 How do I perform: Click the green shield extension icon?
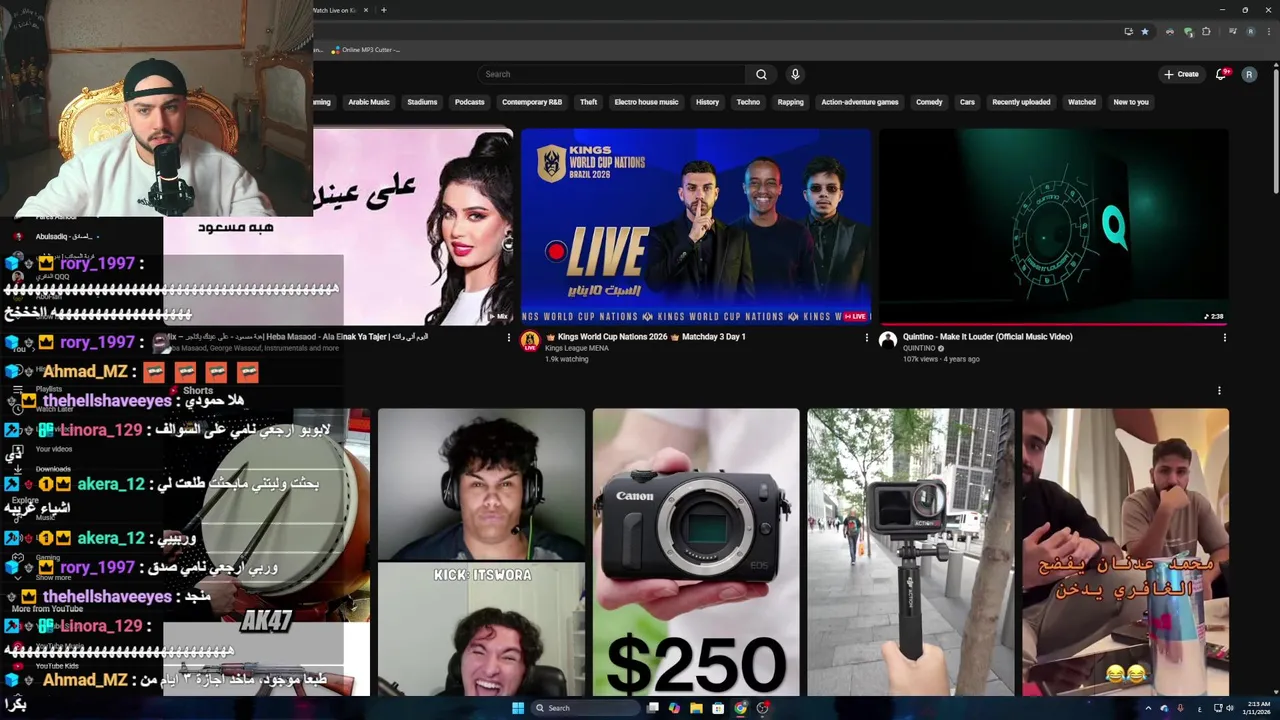pyautogui.click(x=1188, y=31)
